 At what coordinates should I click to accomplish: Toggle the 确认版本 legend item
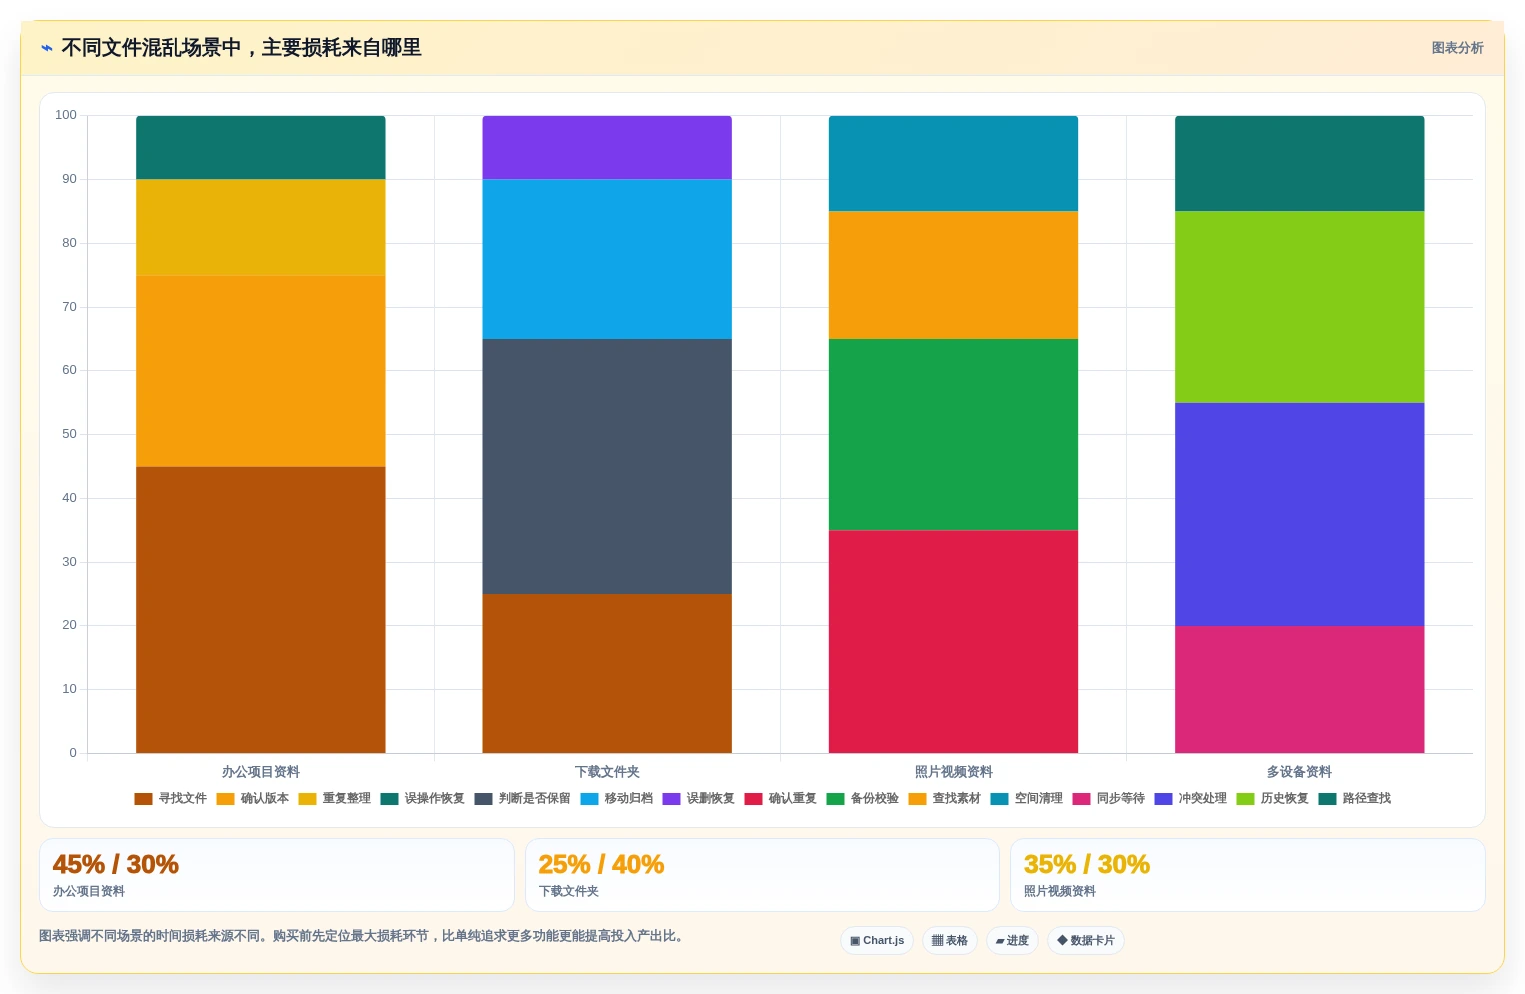click(252, 798)
